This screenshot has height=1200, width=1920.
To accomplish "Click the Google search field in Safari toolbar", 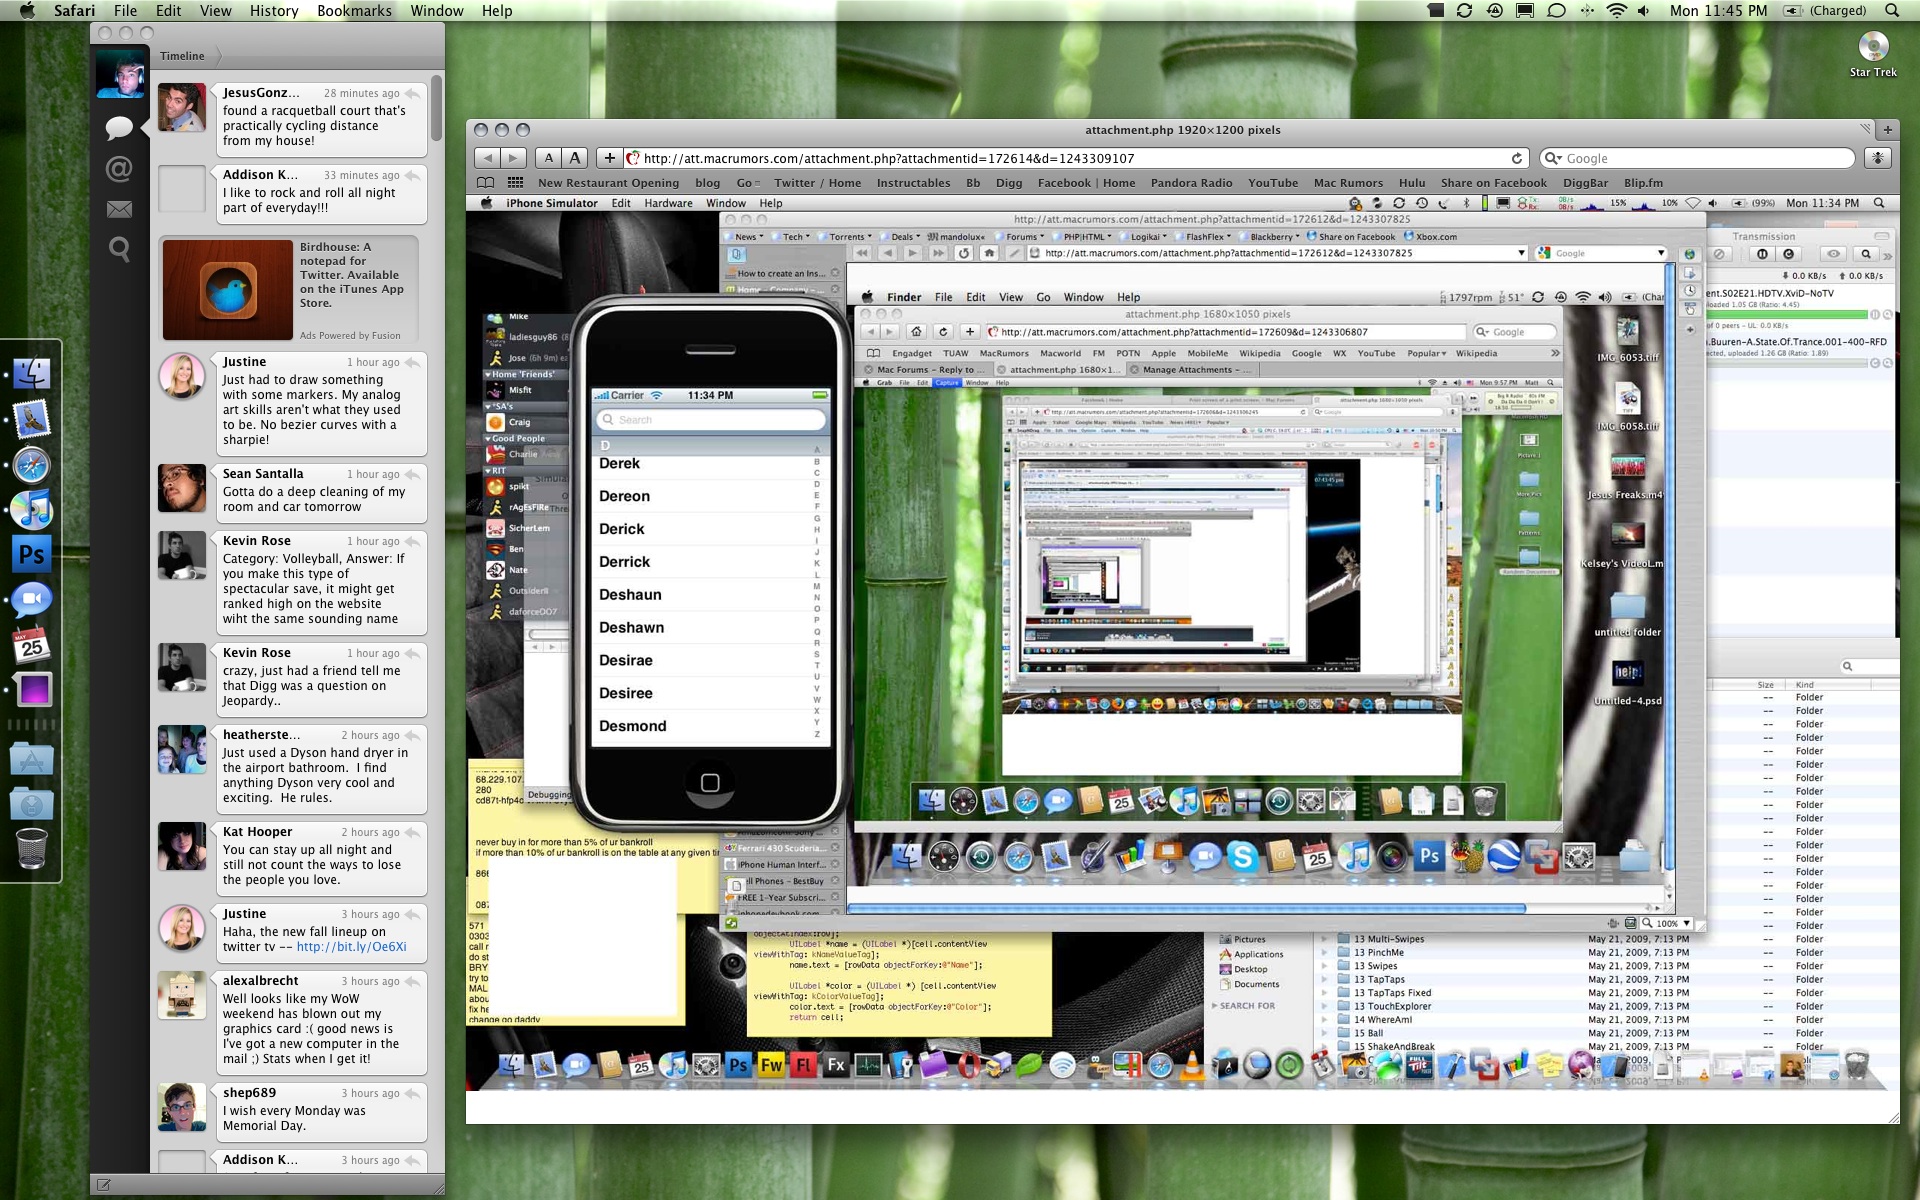I will click(x=1698, y=158).
